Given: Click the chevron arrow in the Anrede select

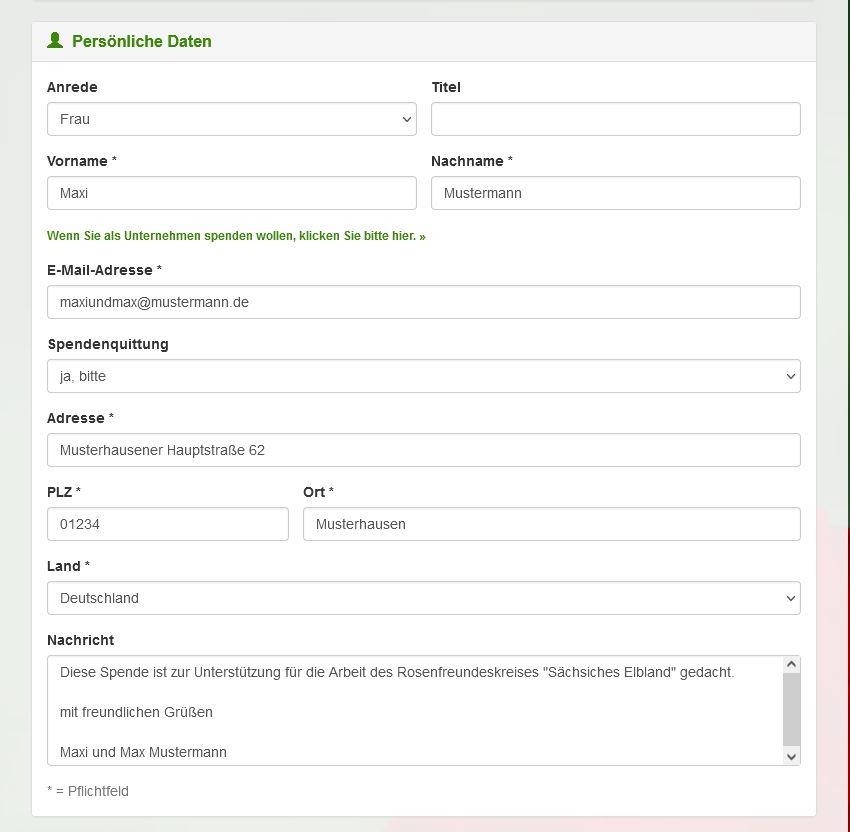Looking at the screenshot, I should [407, 119].
